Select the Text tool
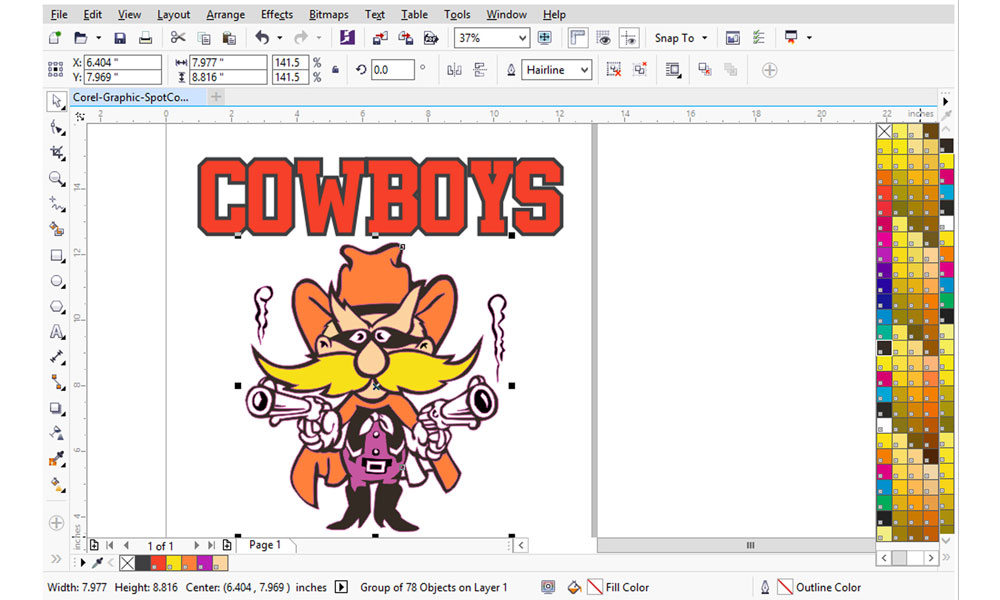 point(57,332)
